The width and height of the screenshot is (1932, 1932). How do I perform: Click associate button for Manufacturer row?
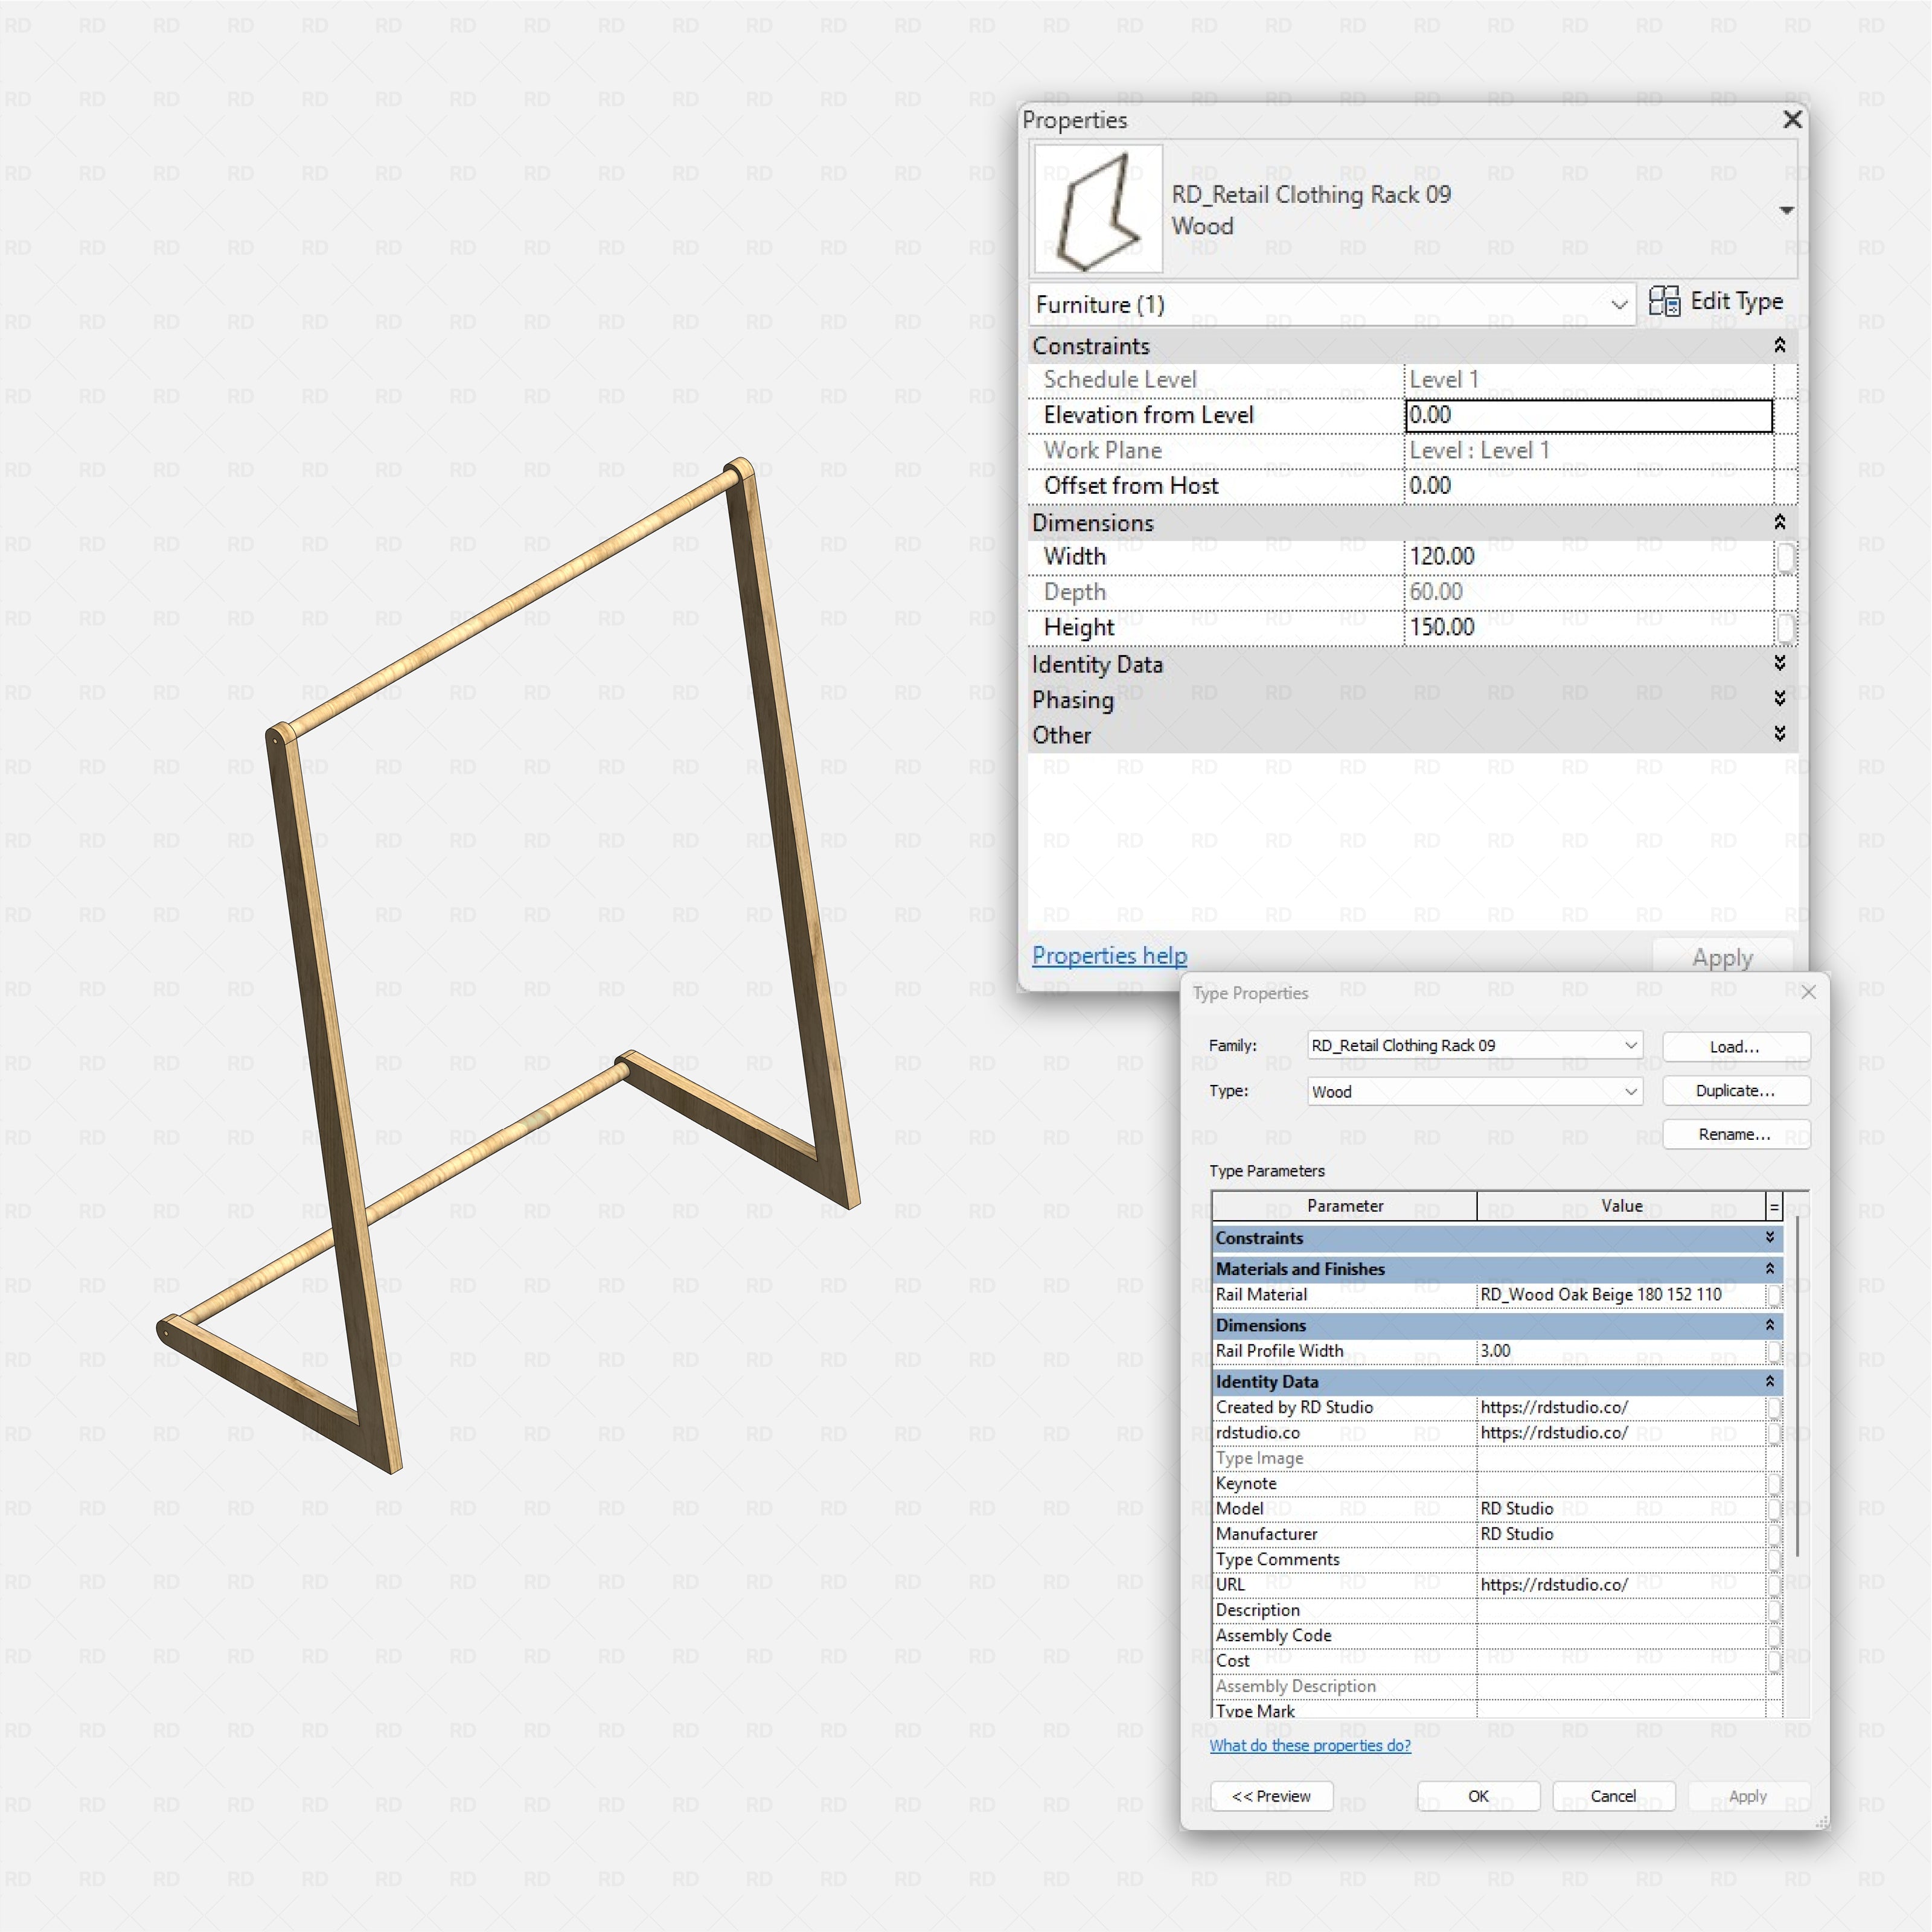(x=1774, y=1535)
